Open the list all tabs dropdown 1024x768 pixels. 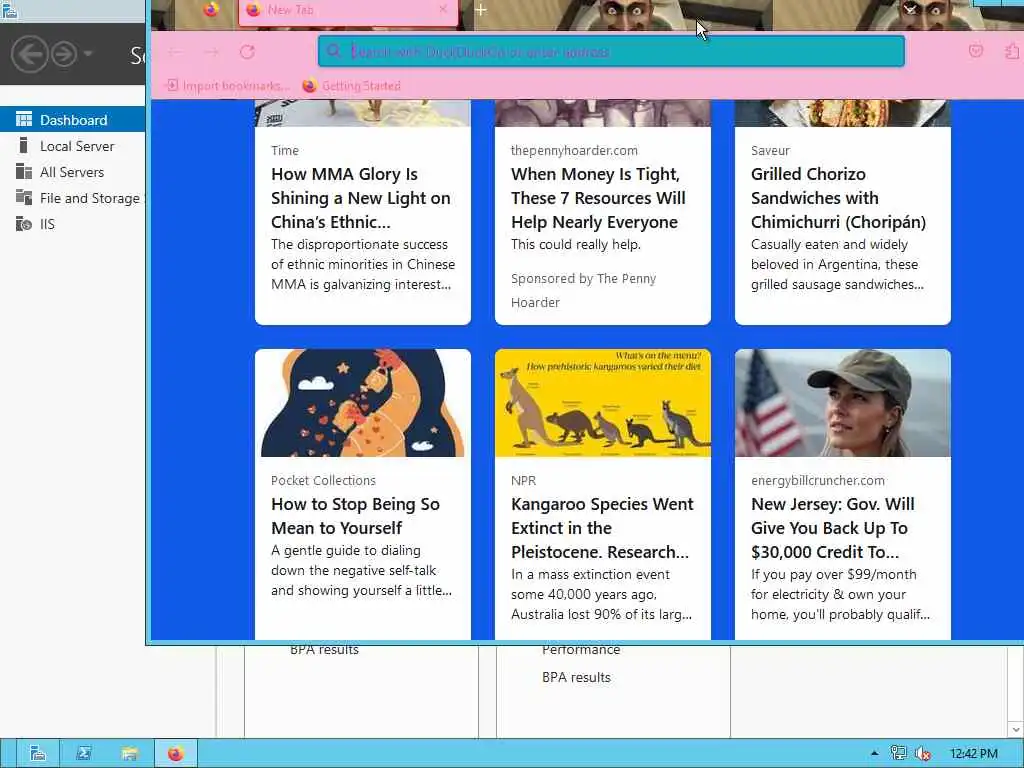tap(910, 8)
